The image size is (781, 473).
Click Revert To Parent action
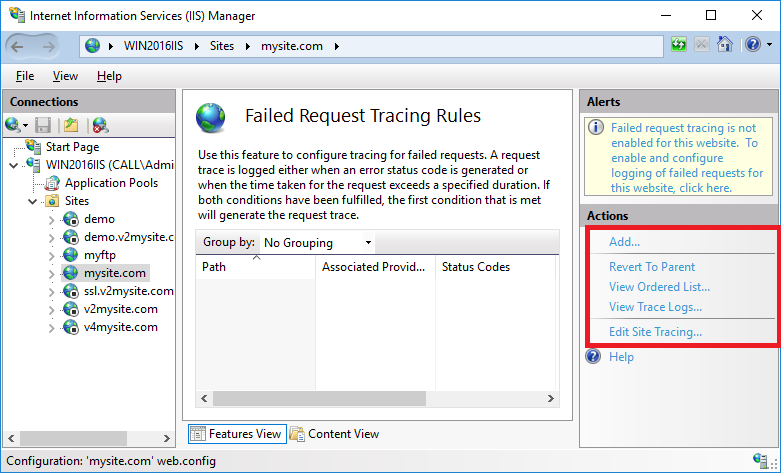click(x=651, y=267)
